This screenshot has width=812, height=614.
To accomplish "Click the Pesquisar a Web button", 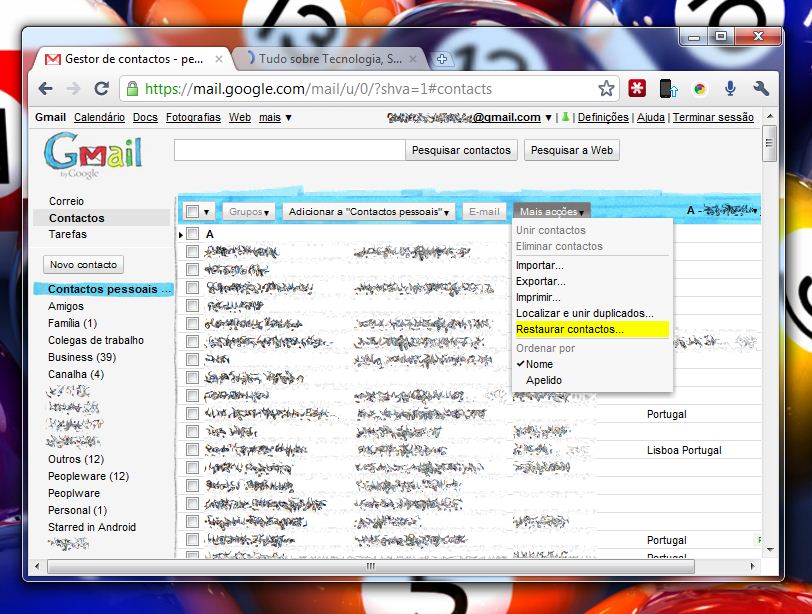I will pos(572,150).
